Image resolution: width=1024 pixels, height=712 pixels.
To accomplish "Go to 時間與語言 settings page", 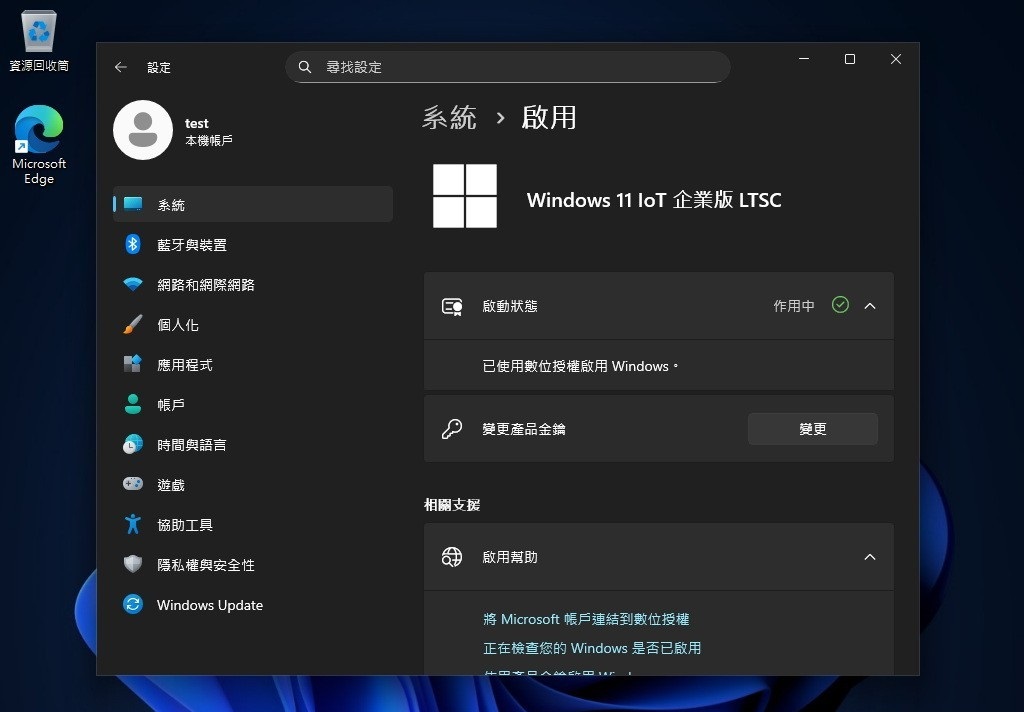I will click(x=191, y=445).
